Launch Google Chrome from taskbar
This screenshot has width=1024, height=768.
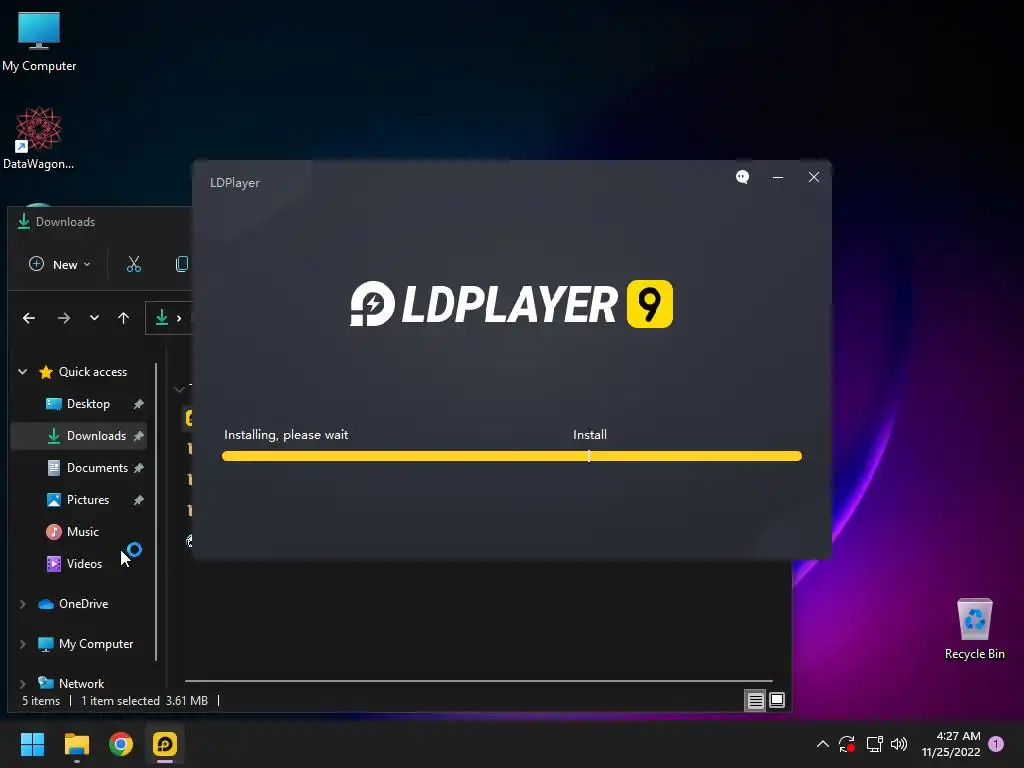[121, 744]
